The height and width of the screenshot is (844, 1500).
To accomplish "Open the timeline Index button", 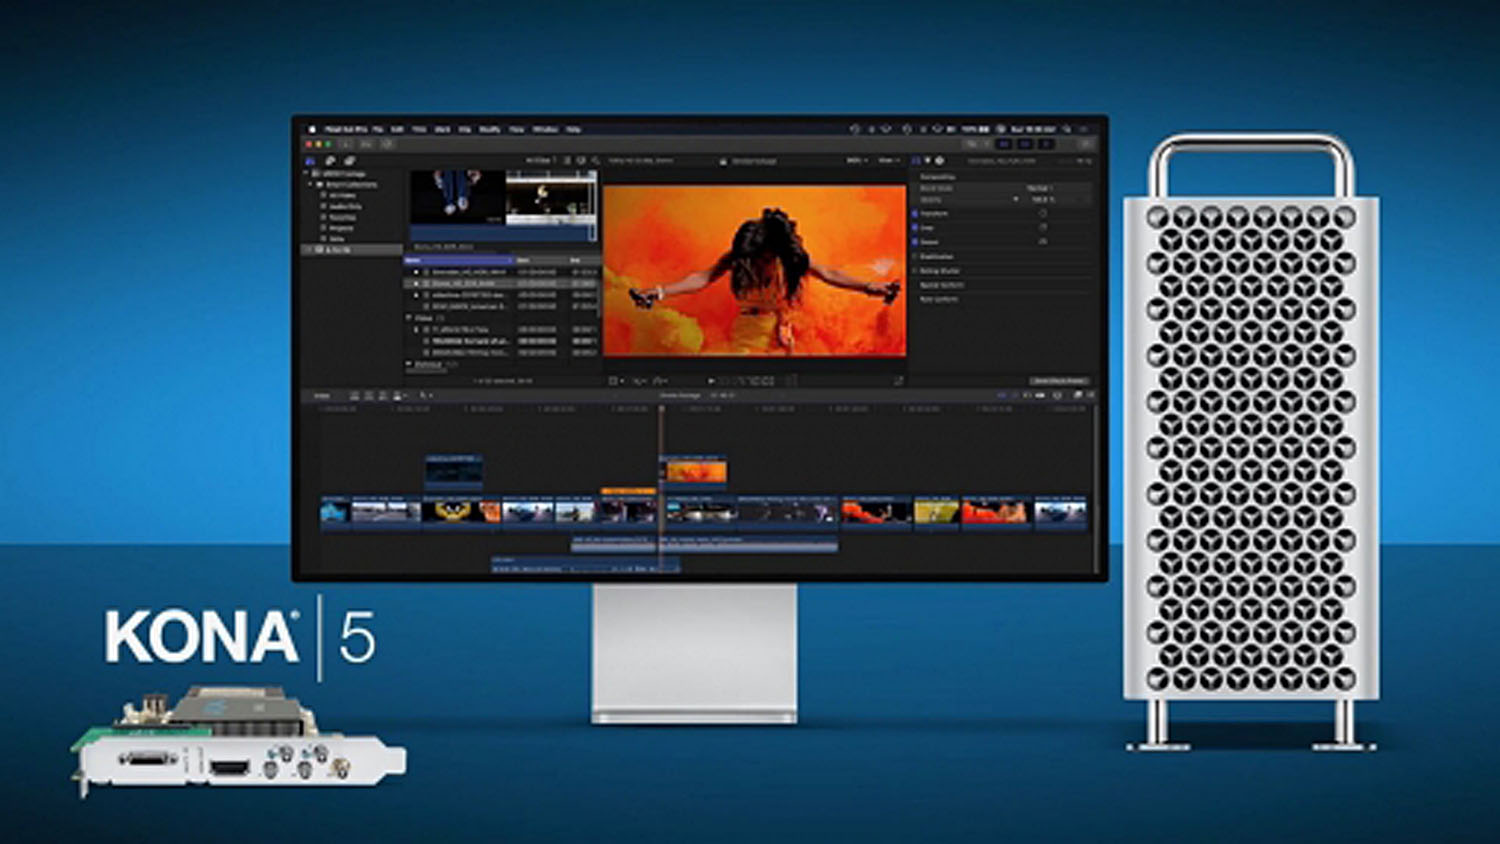I will point(322,396).
